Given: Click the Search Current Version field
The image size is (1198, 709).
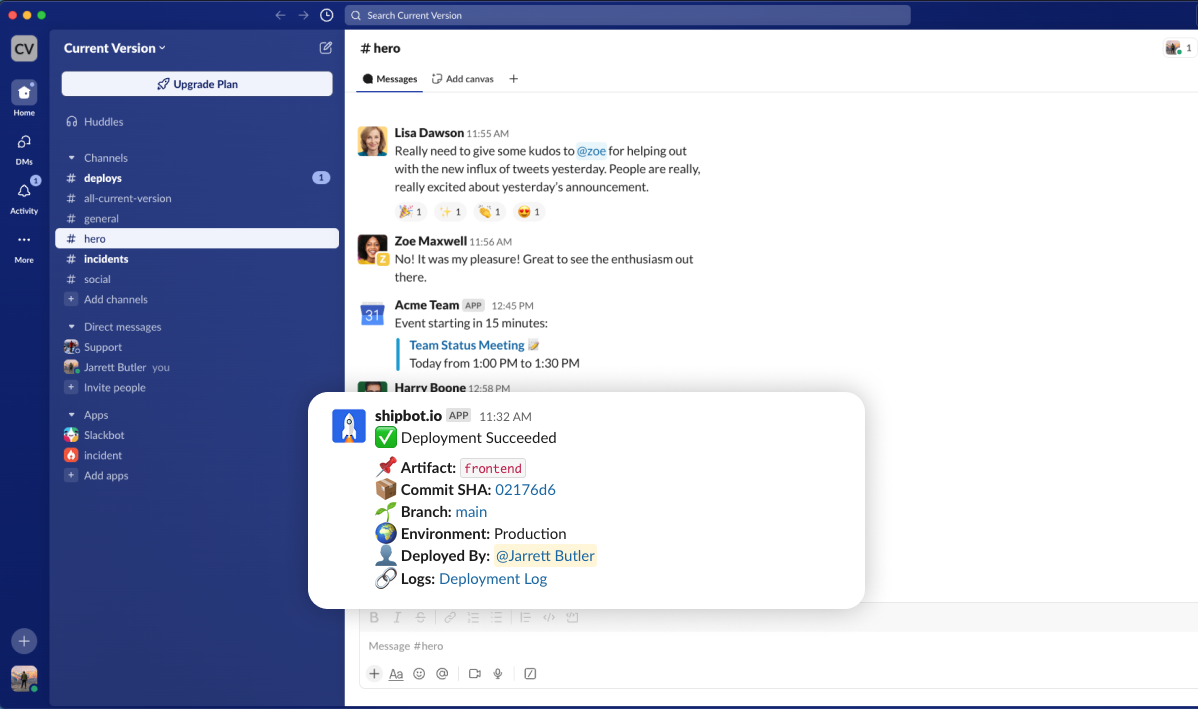Looking at the screenshot, I should click(x=627, y=15).
